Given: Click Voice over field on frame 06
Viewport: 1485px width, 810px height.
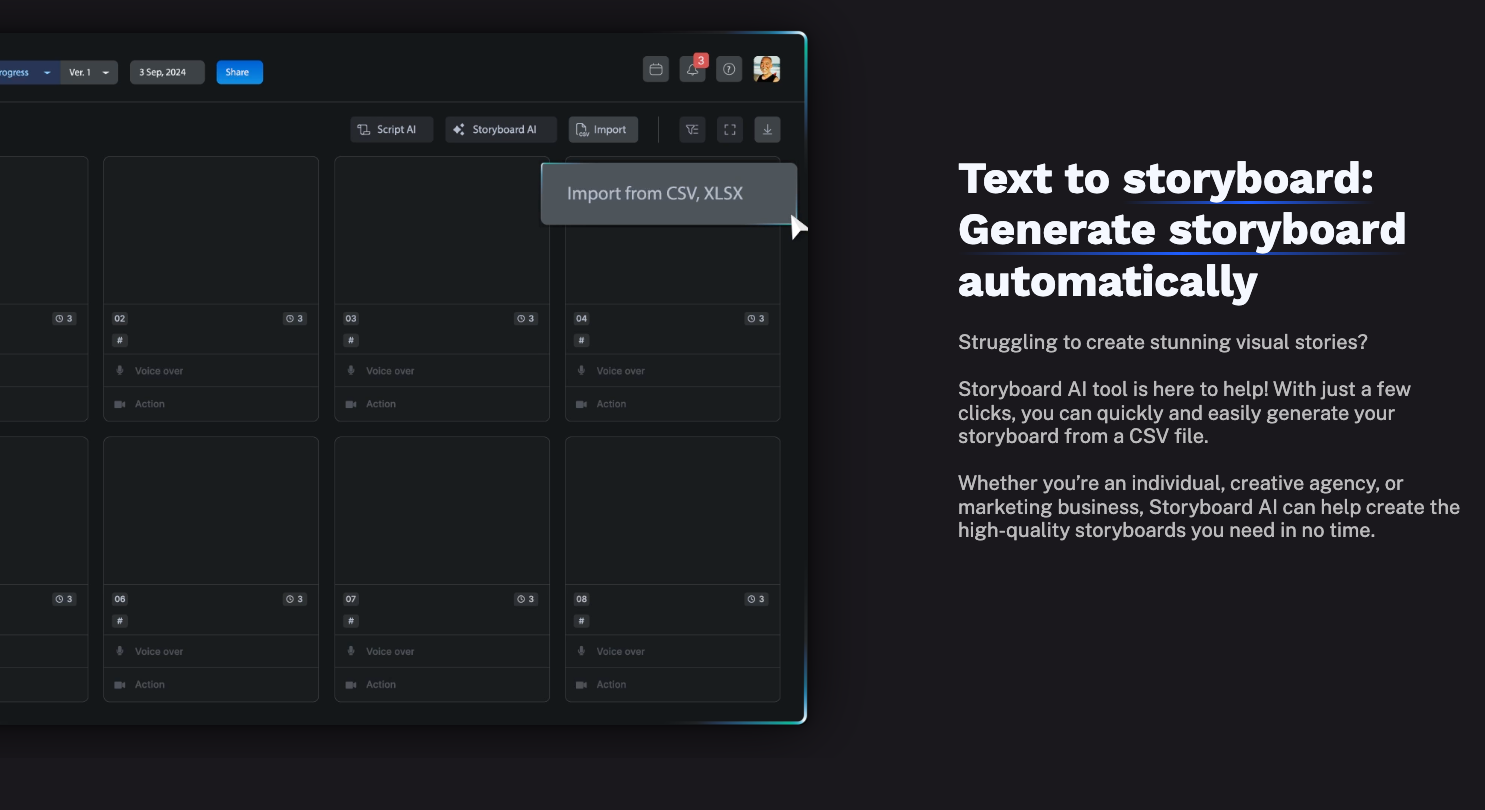Looking at the screenshot, I should click(x=210, y=651).
